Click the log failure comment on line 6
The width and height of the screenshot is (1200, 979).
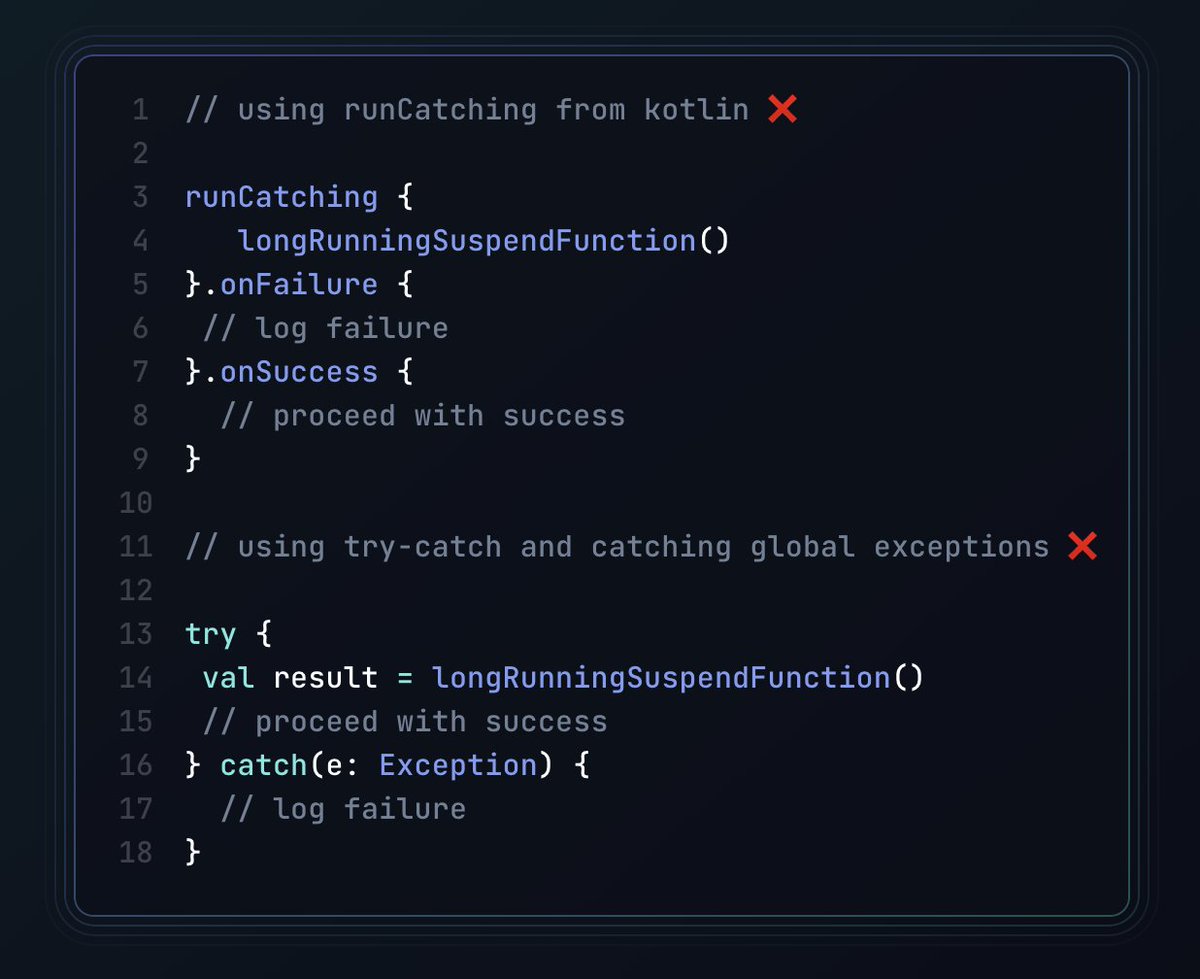pyautogui.click(x=325, y=328)
